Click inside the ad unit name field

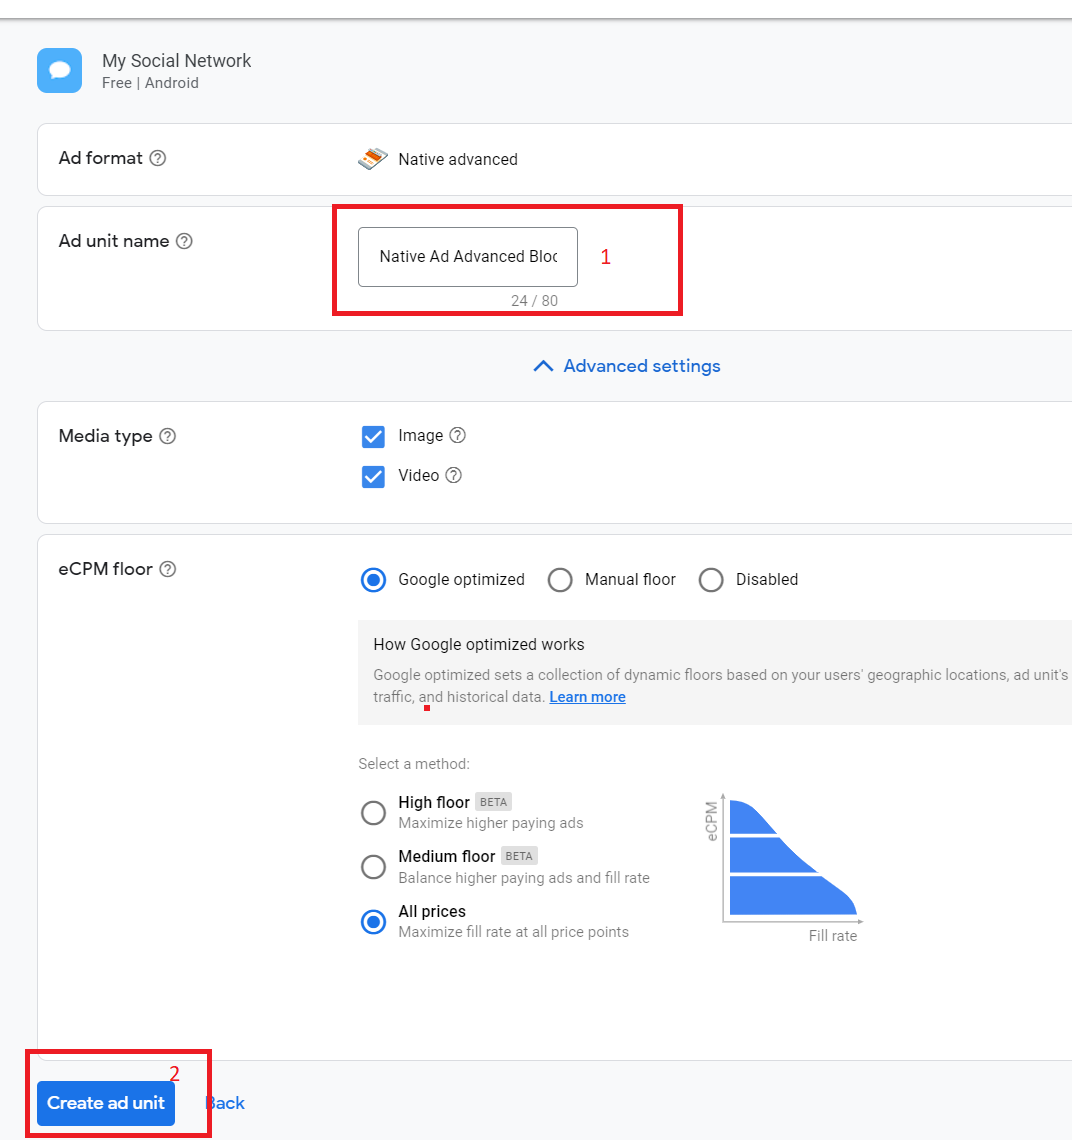click(466, 257)
